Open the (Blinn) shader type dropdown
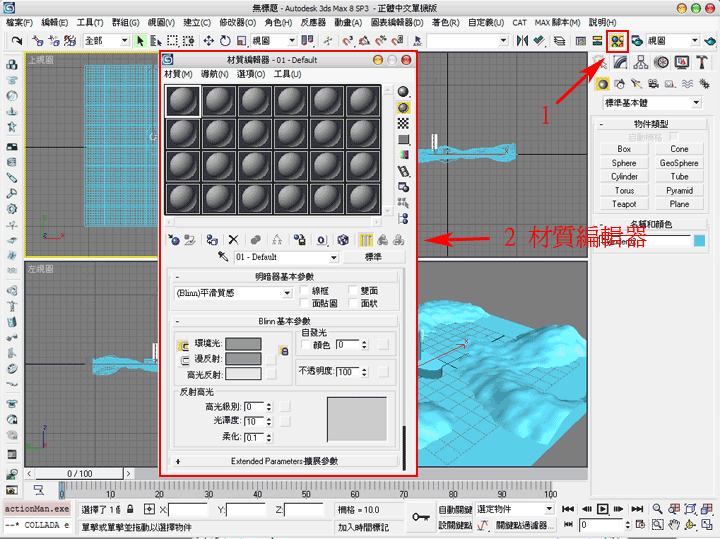 [x=287, y=293]
